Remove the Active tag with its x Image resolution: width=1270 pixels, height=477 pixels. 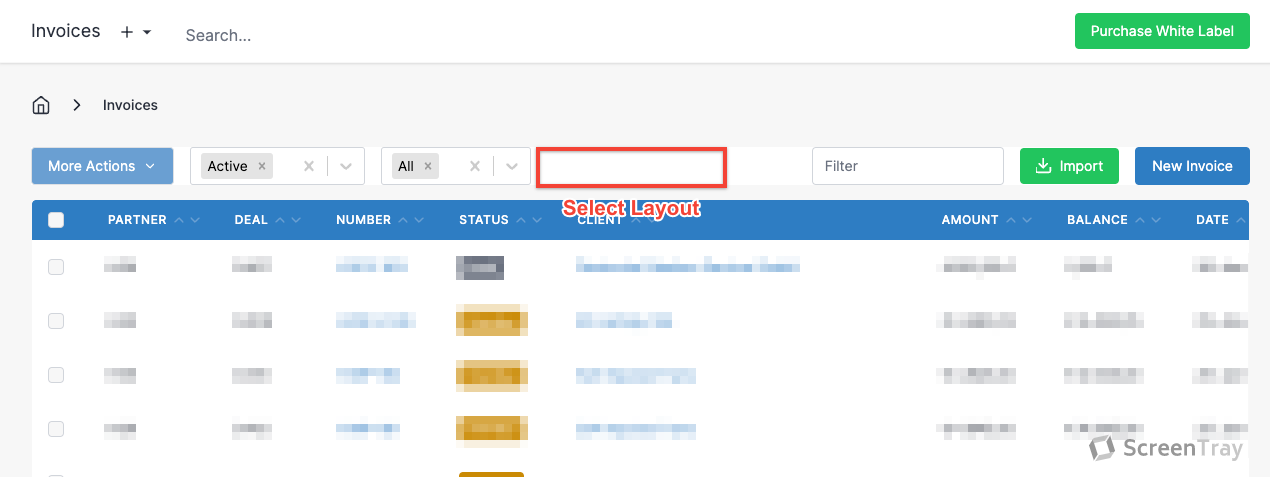coord(262,166)
